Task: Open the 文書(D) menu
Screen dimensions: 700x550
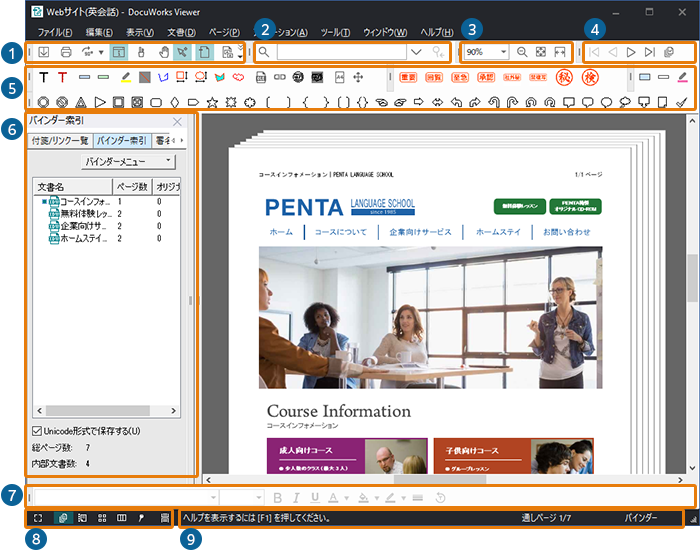Action: 182,32
